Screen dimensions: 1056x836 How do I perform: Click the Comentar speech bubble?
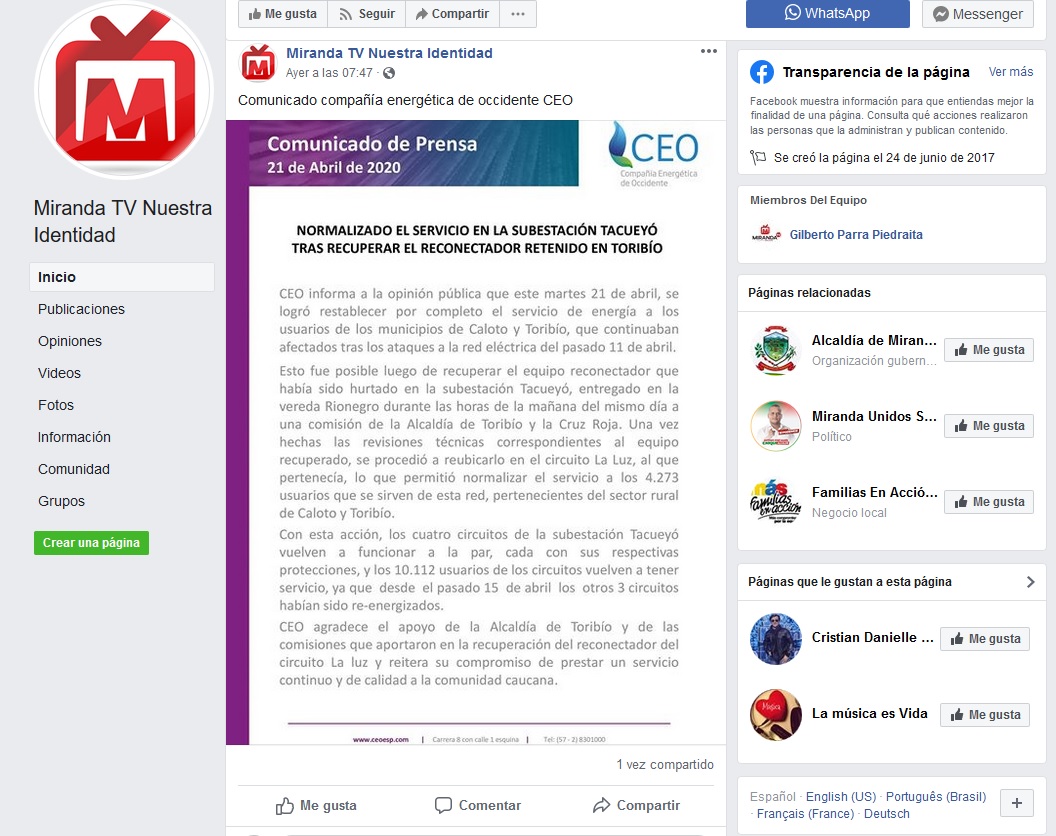click(x=477, y=806)
